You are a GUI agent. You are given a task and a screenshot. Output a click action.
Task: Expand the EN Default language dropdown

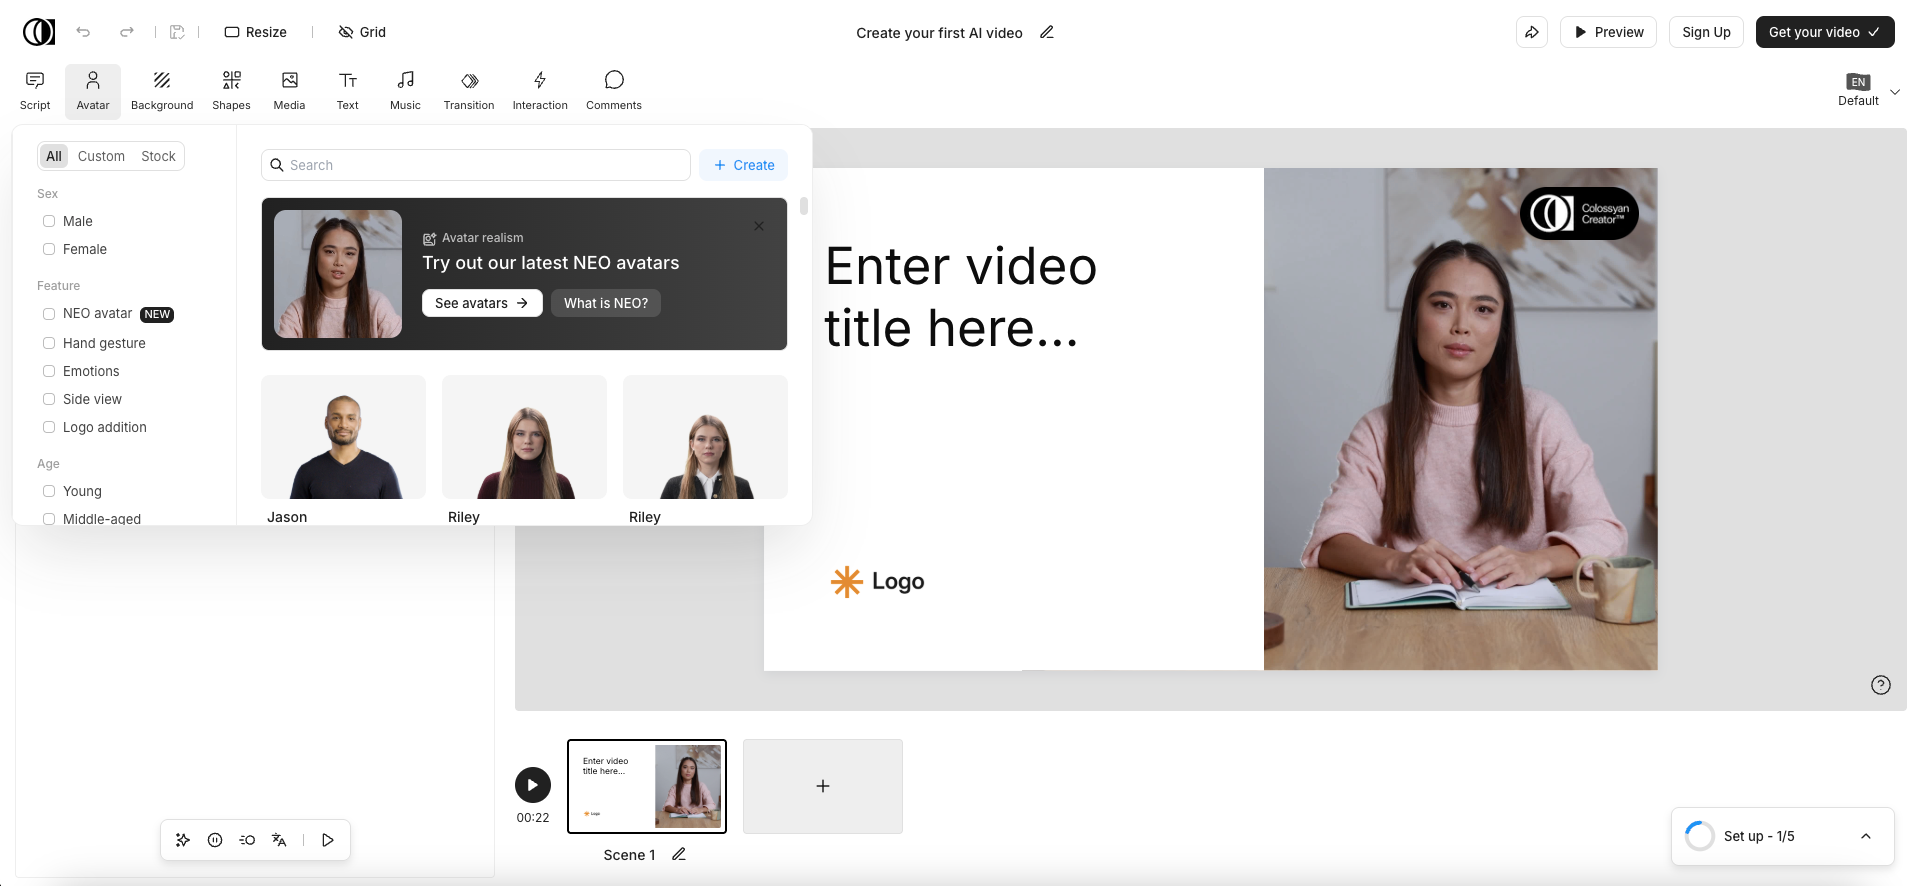tap(1868, 91)
